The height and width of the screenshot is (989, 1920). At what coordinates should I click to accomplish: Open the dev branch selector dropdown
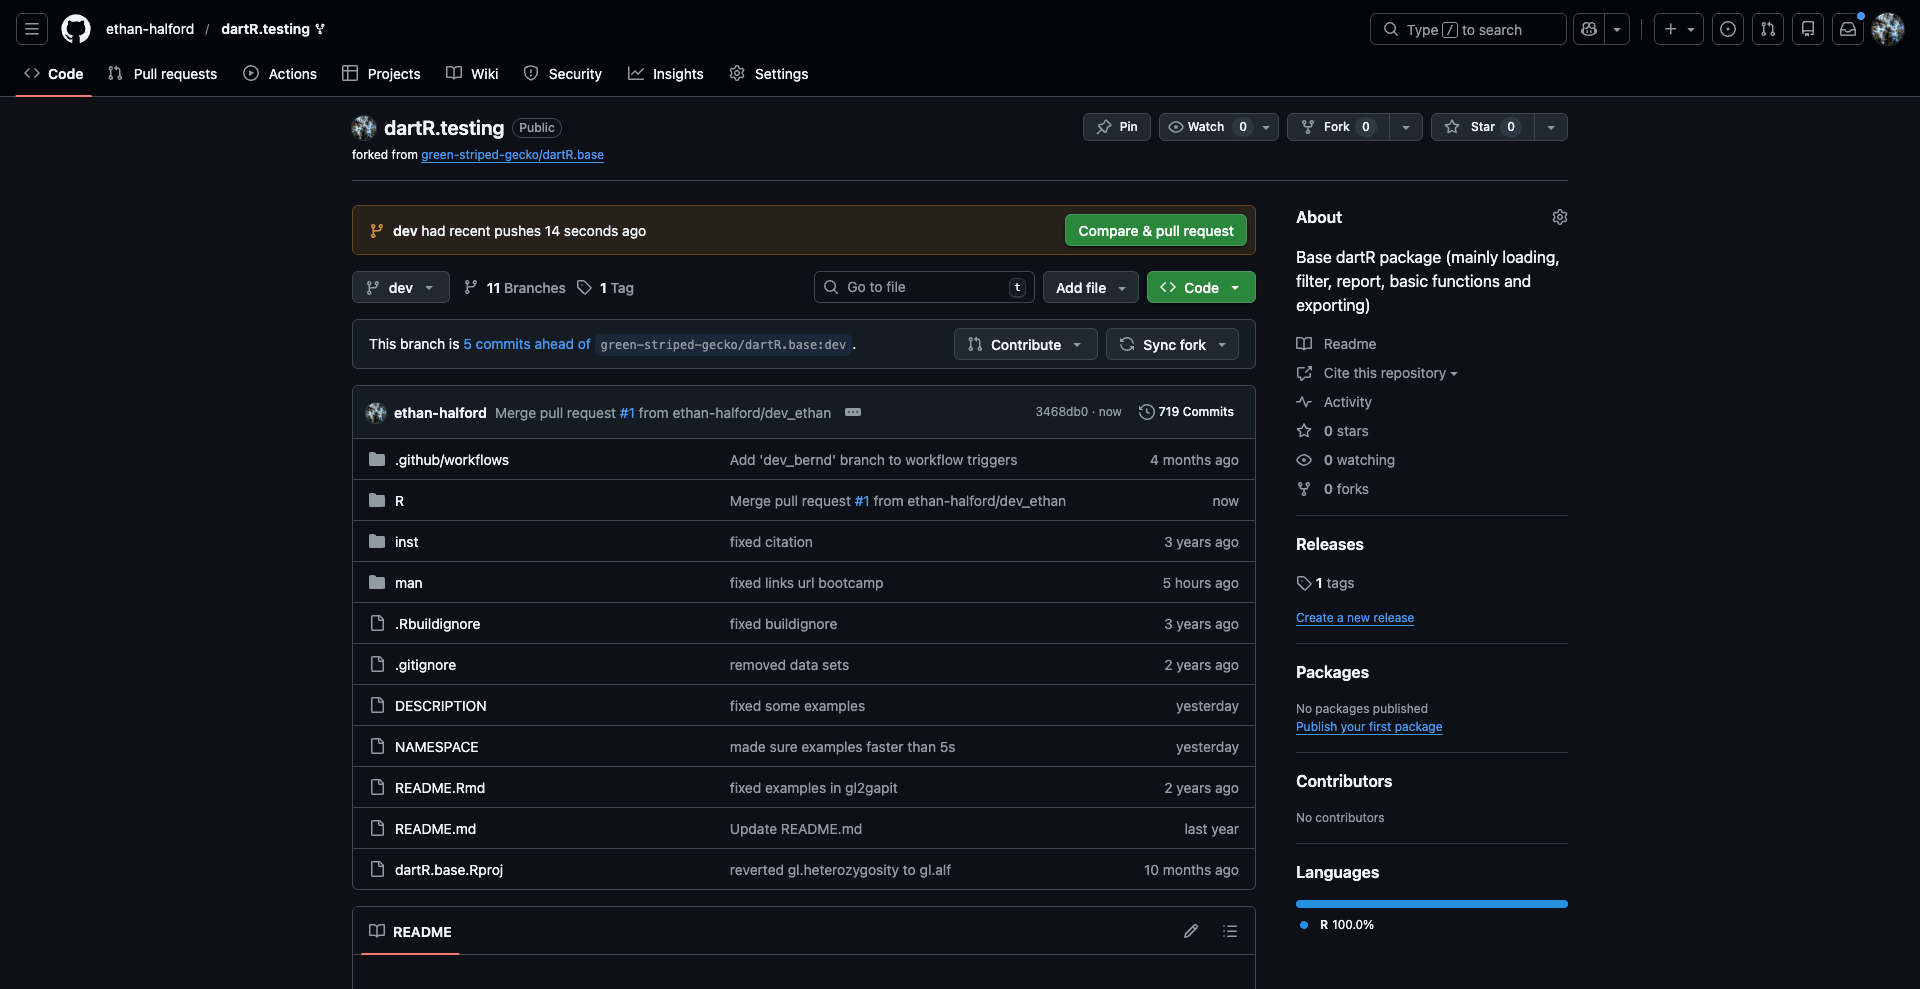(400, 288)
